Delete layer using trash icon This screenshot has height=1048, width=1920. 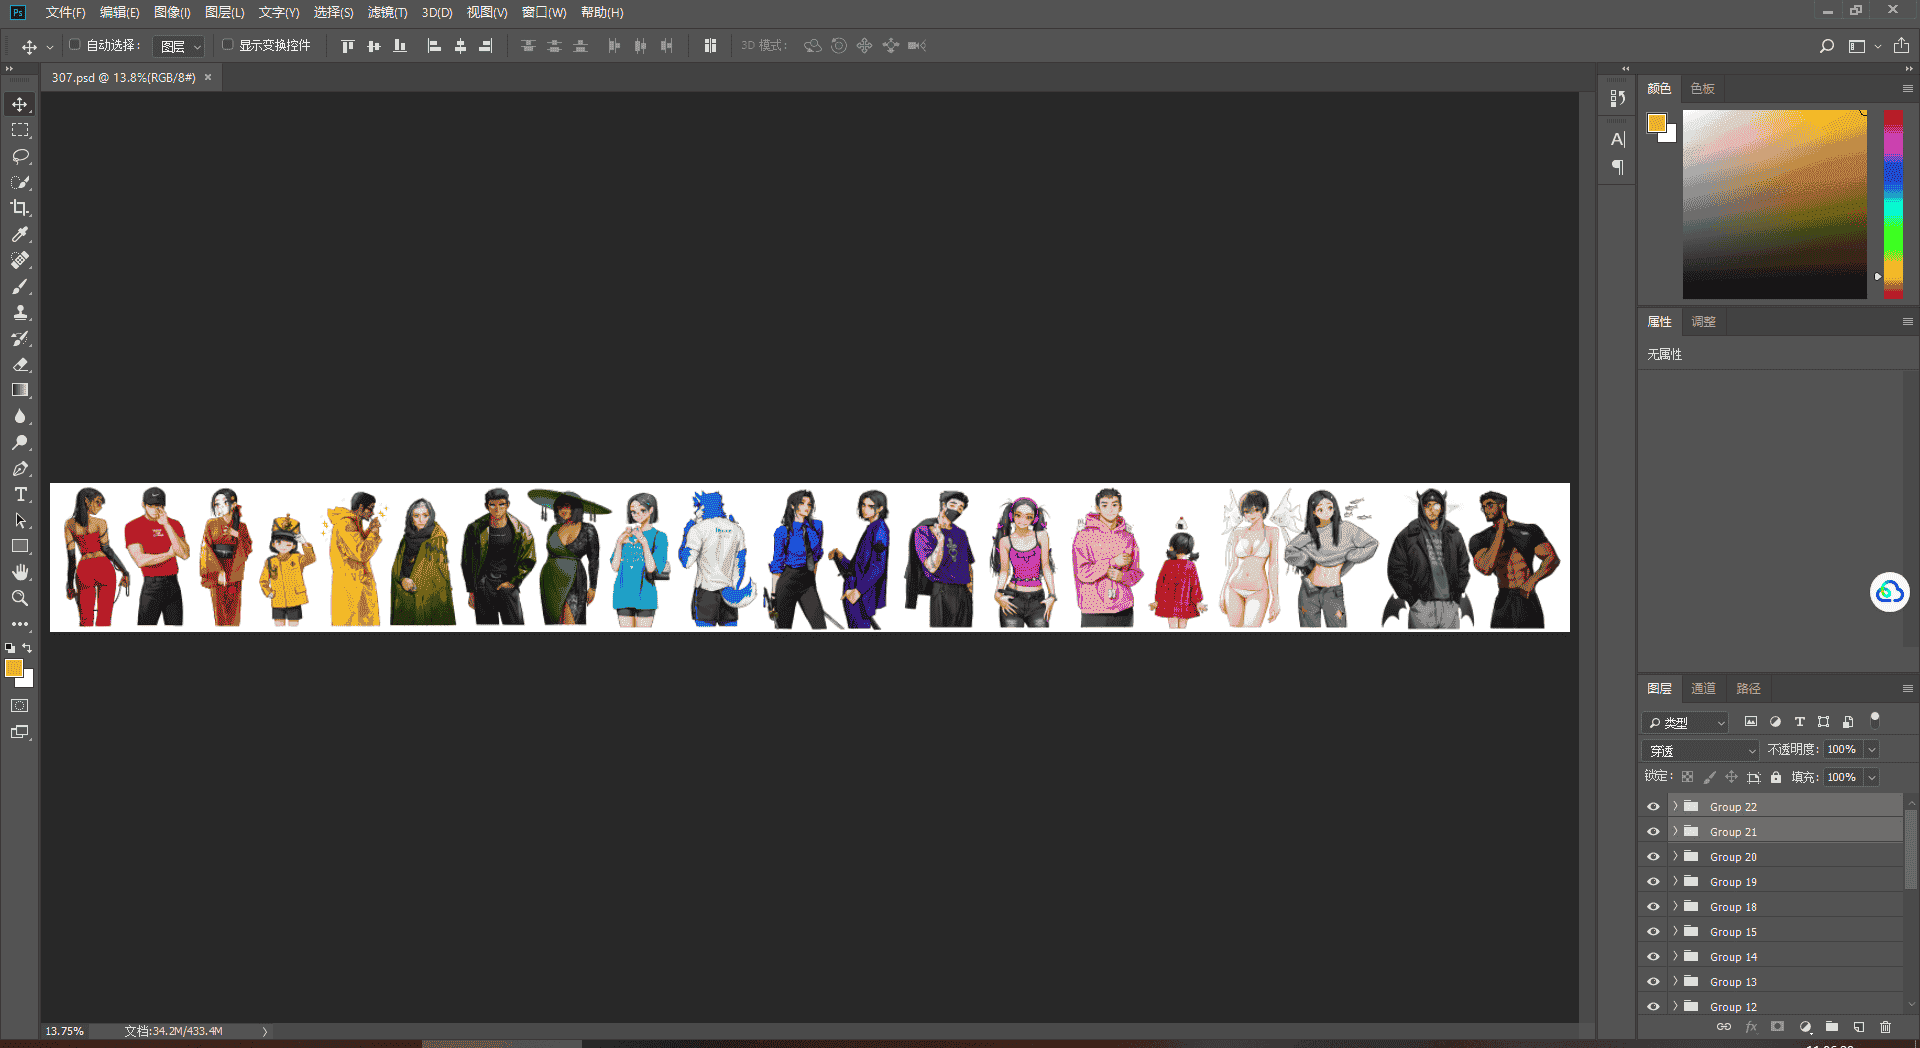click(x=1886, y=1027)
